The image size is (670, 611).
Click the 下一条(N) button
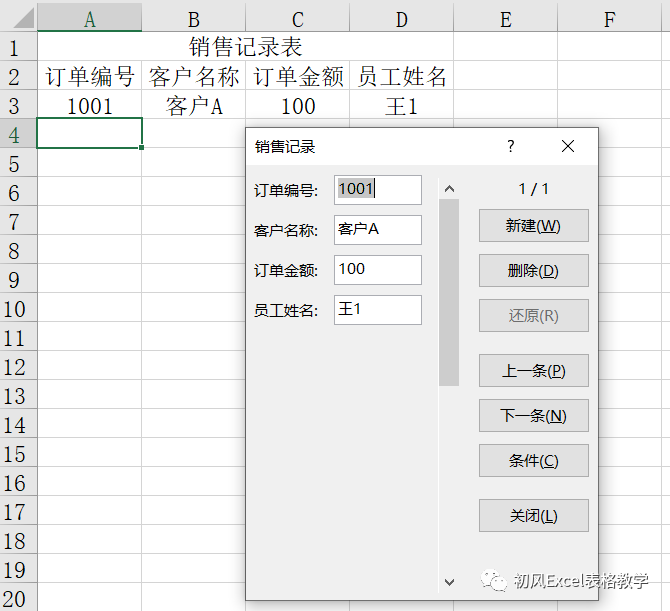click(533, 415)
